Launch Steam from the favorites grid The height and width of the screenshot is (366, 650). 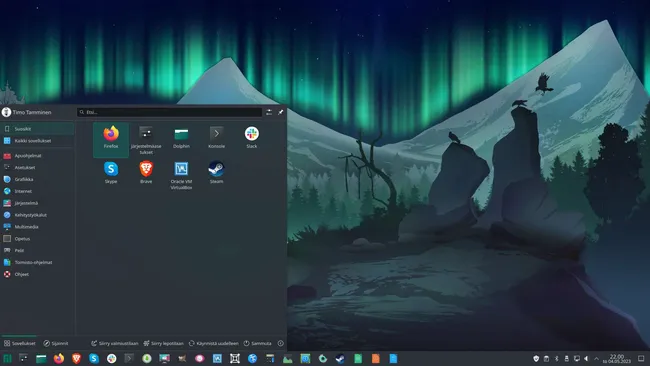216,173
